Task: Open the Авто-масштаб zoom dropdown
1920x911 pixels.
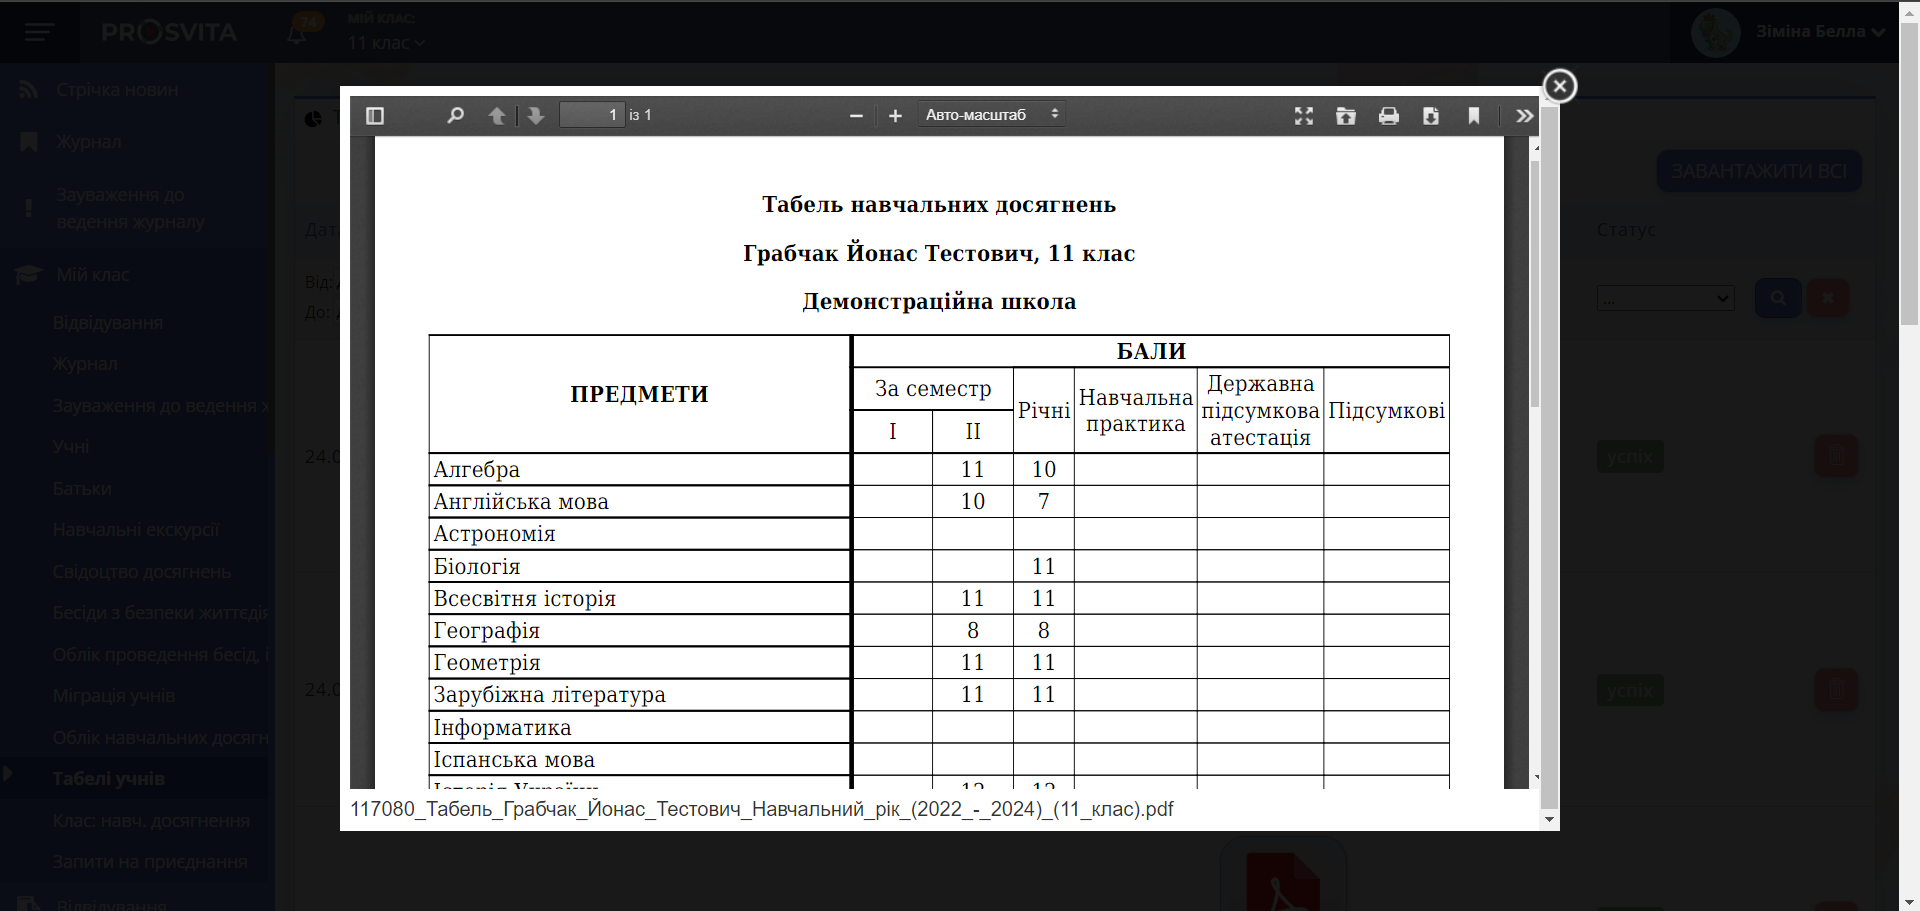Action: [991, 115]
